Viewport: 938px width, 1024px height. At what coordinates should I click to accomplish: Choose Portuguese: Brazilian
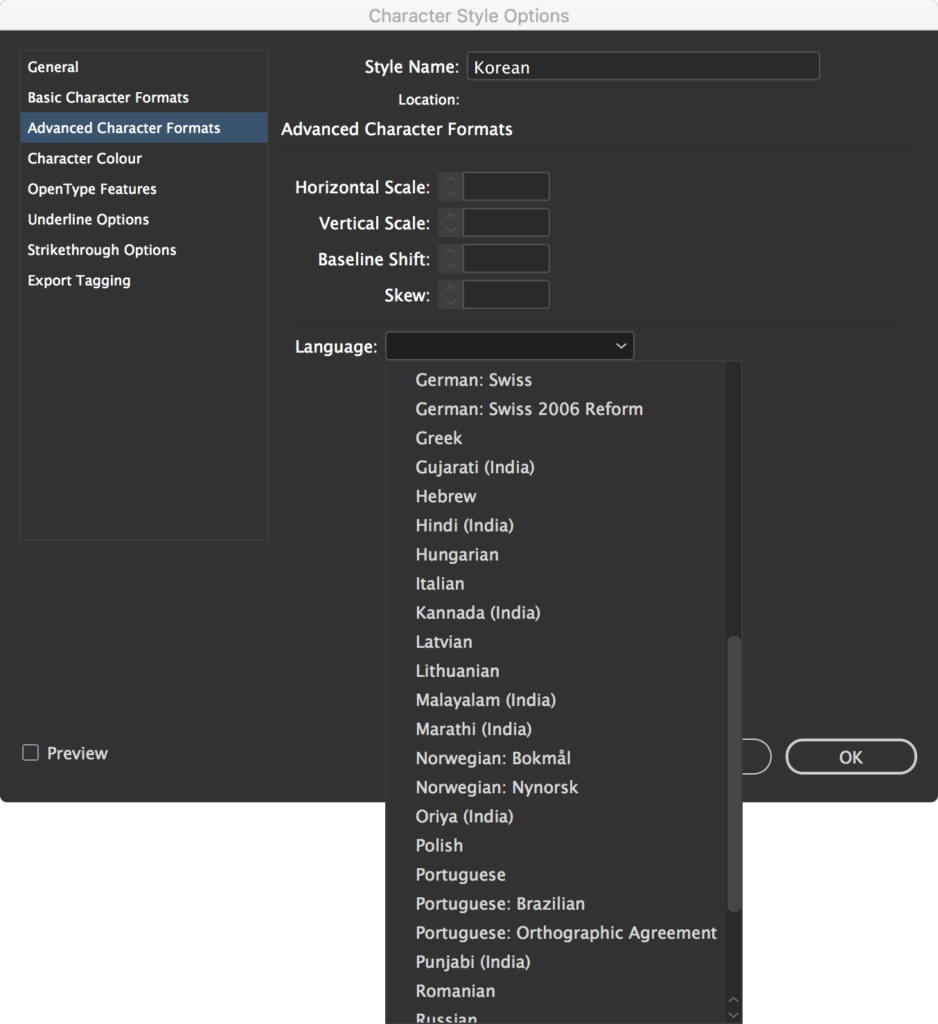point(556,903)
